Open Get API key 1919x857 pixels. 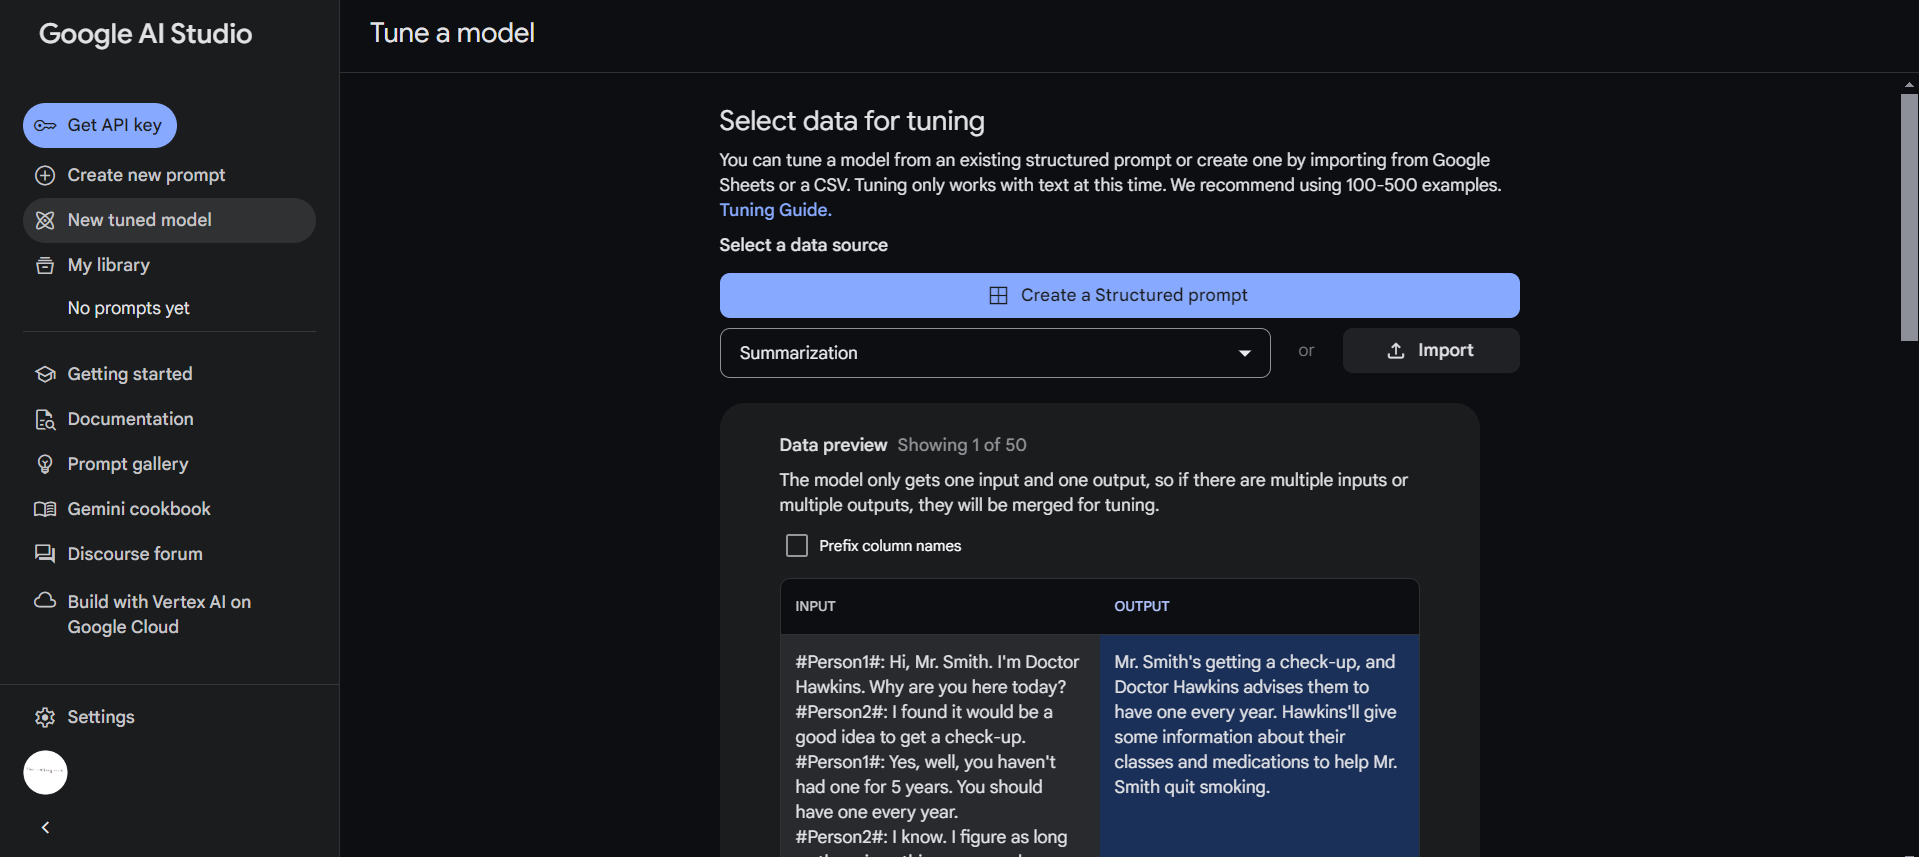click(x=100, y=125)
